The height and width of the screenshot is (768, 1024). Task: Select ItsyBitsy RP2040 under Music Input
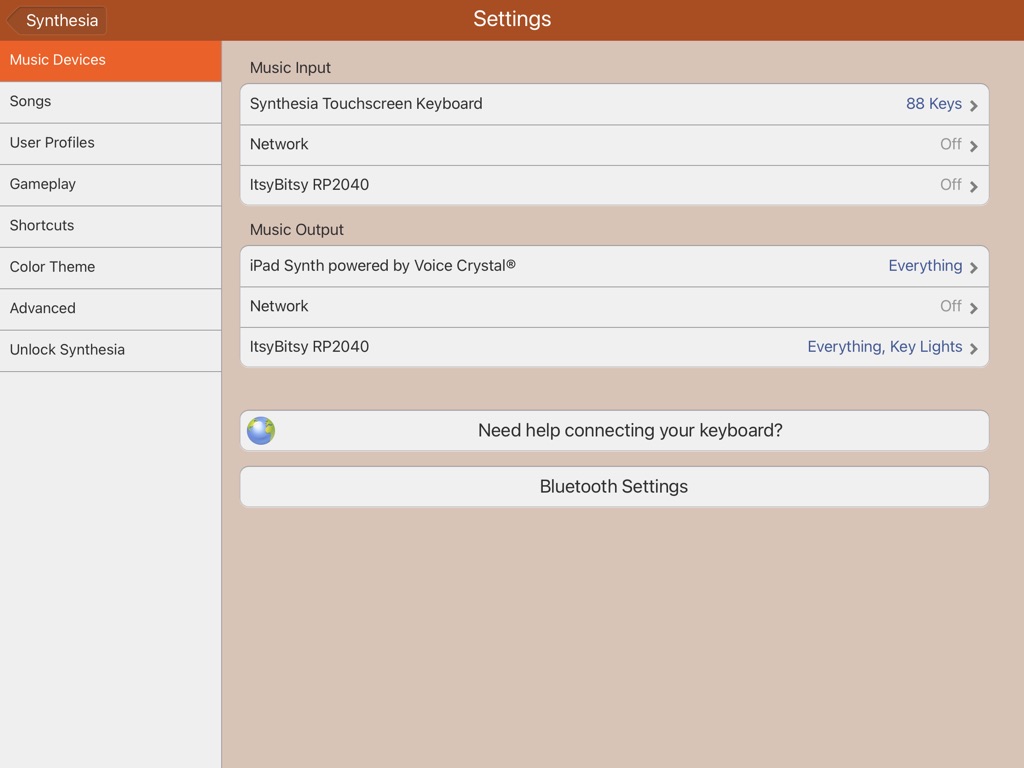614,185
